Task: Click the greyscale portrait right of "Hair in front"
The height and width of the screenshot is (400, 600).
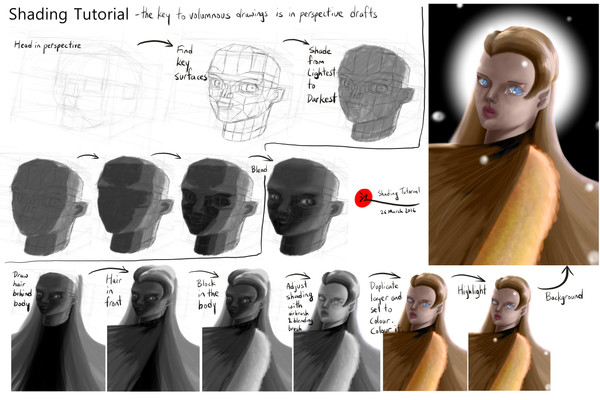Action: pos(153,328)
